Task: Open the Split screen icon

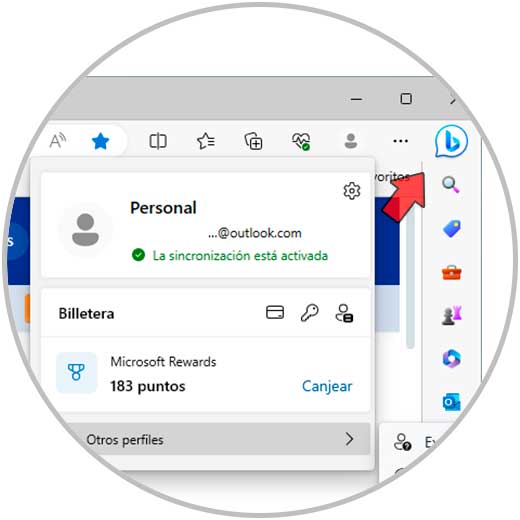Action: click(158, 141)
